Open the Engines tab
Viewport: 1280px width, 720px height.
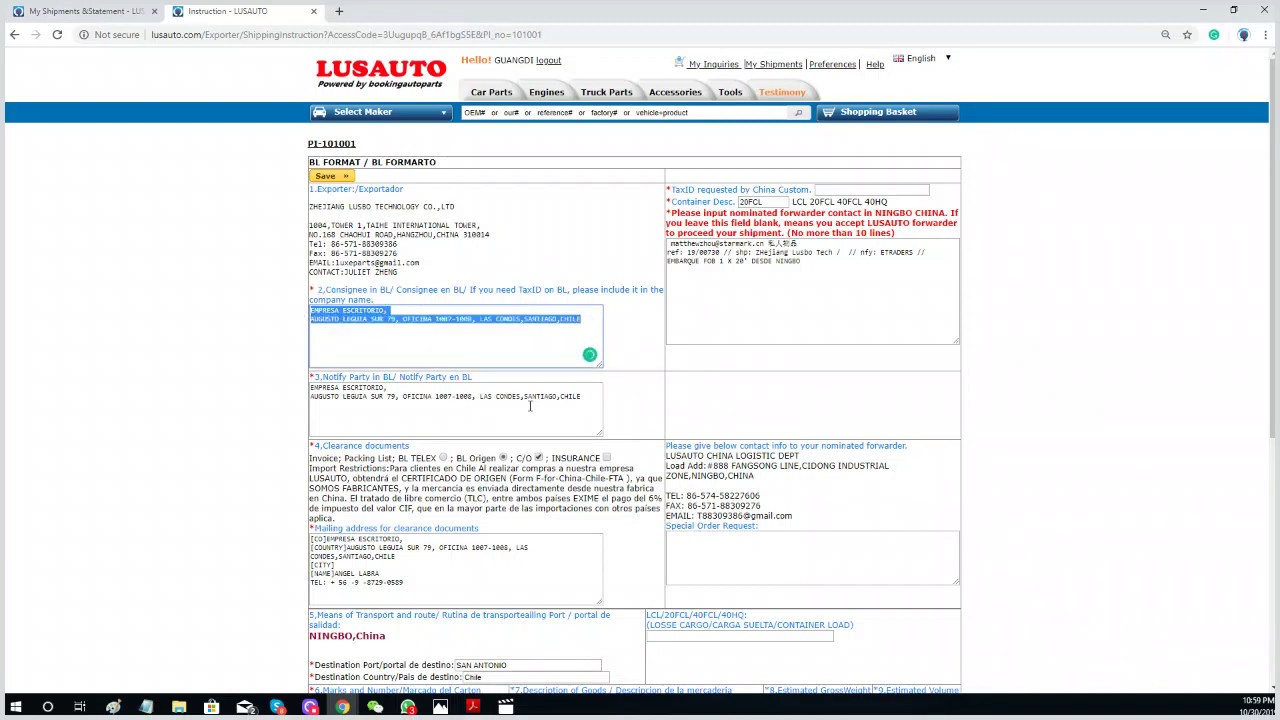pos(546,92)
